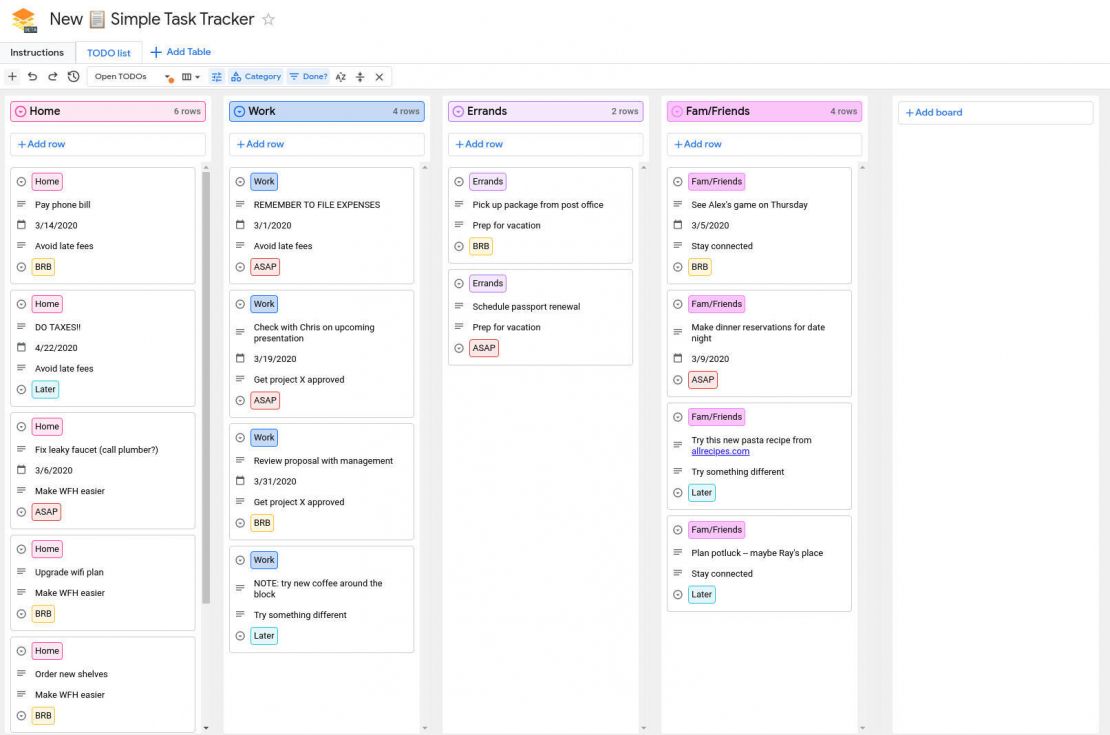Collapse the Home group
This screenshot has width=1110, height=735.
click(x=22, y=111)
